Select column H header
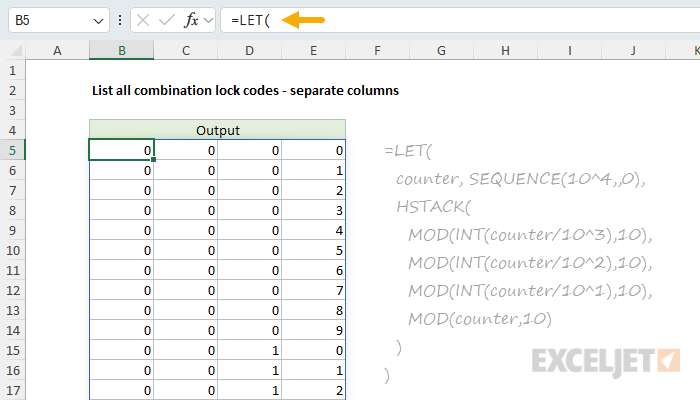The image size is (700, 400). tap(505, 50)
